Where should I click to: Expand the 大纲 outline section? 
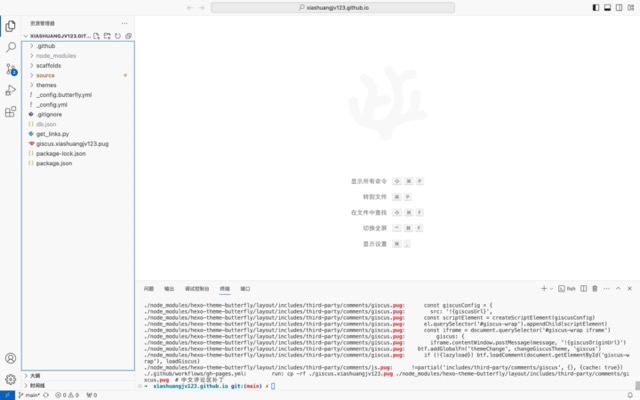click(35, 376)
